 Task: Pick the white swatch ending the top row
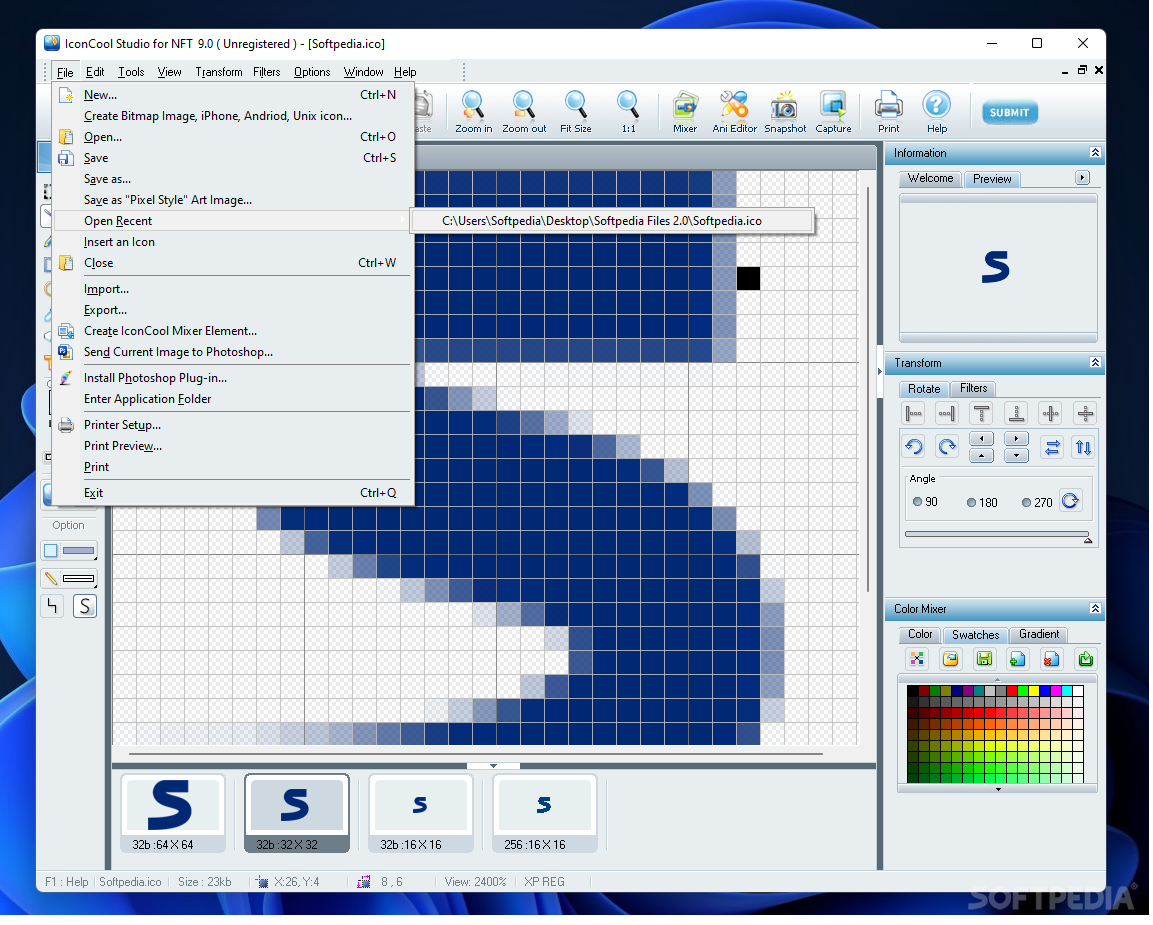point(1080,693)
